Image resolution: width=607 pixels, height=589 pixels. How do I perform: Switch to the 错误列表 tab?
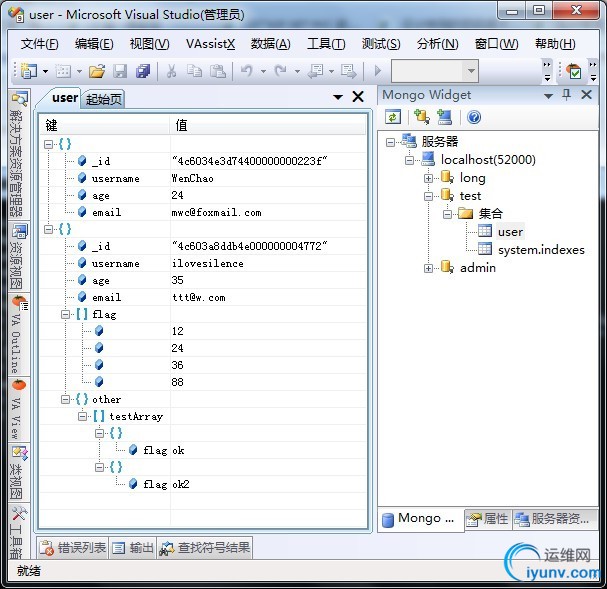[x=73, y=548]
